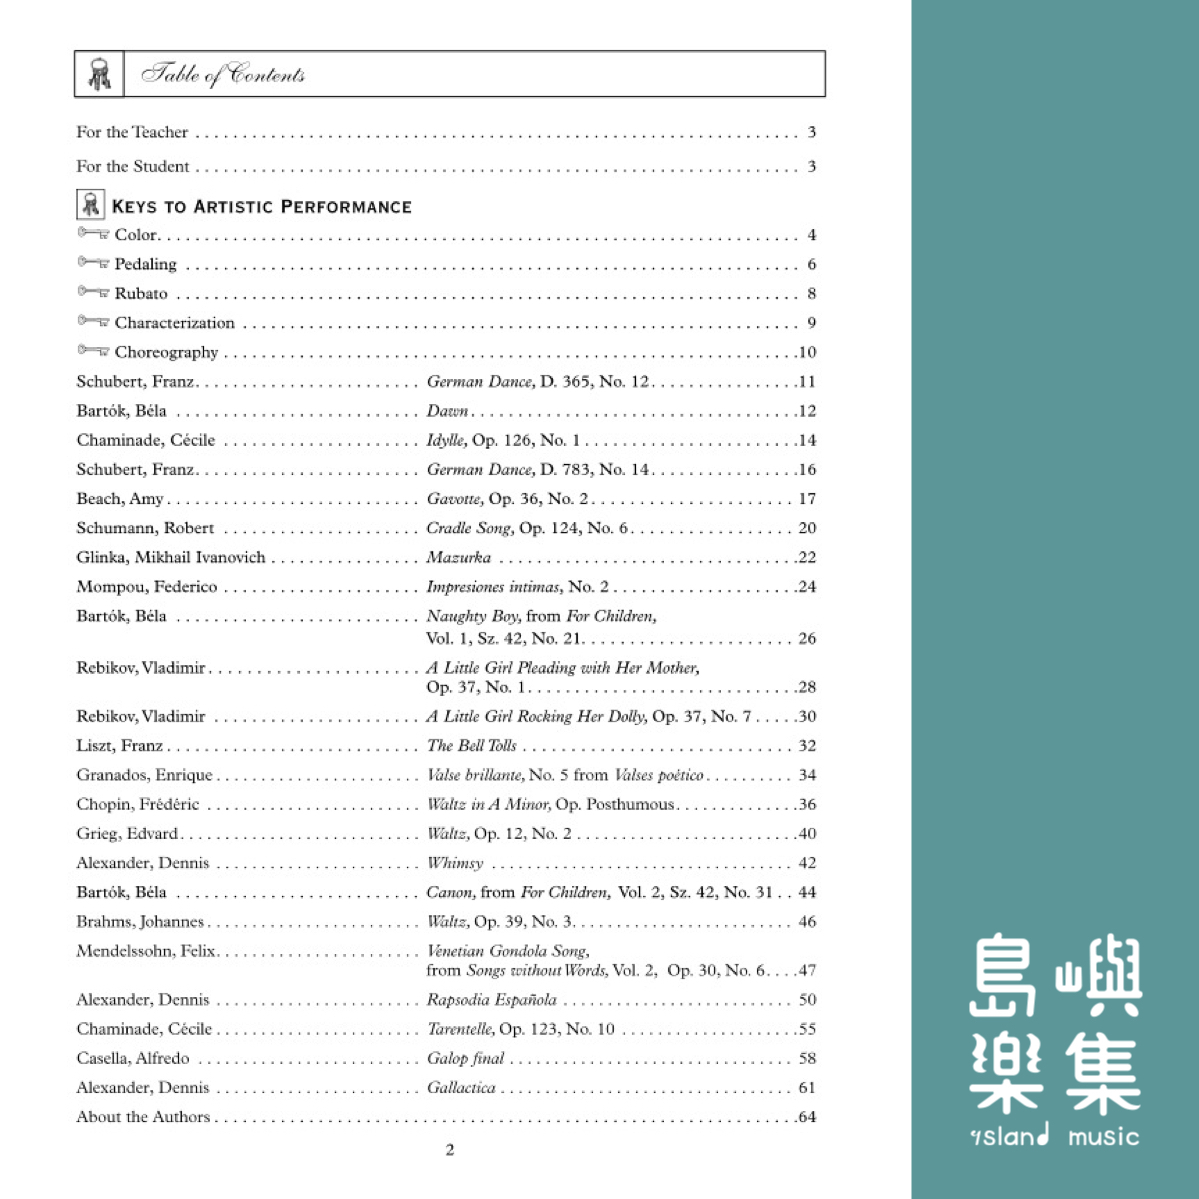Image resolution: width=1199 pixels, height=1199 pixels.
Task: Click the key icon next to Characterization
Action: tap(93, 322)
